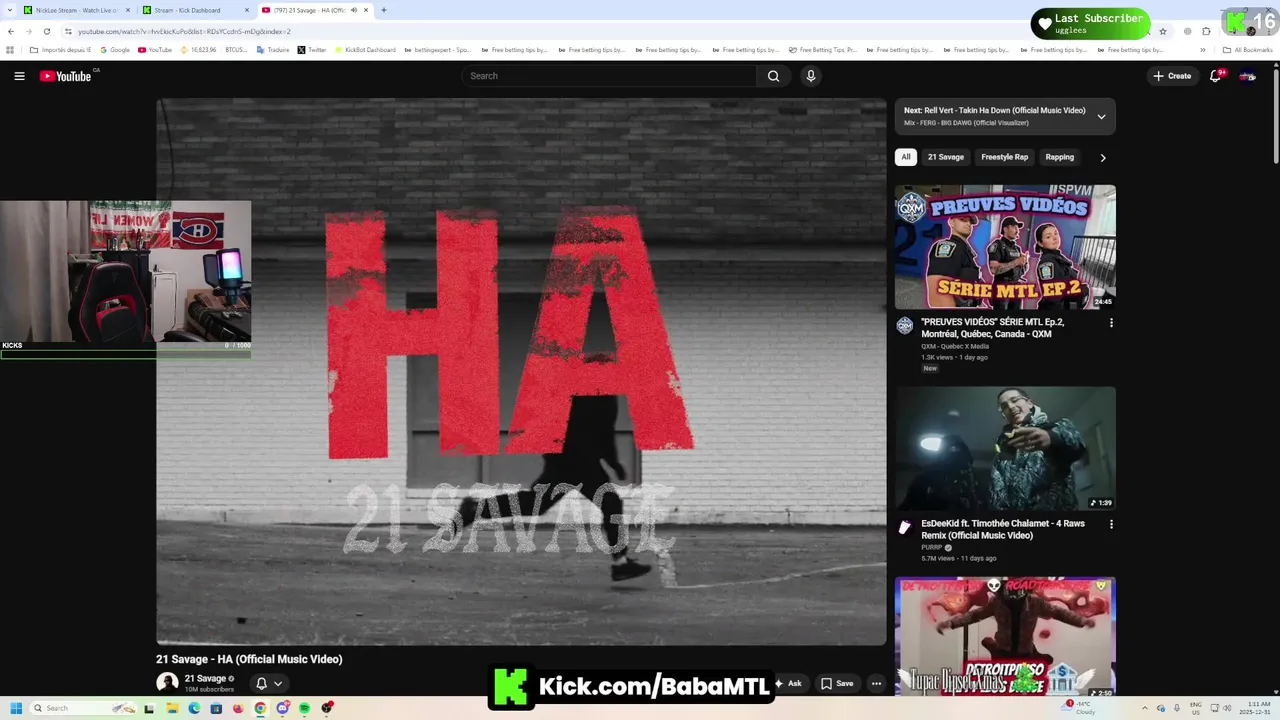Open the bettingexpert bookmark
Viewport: 1280px width, 720px height.
point(437,50)
